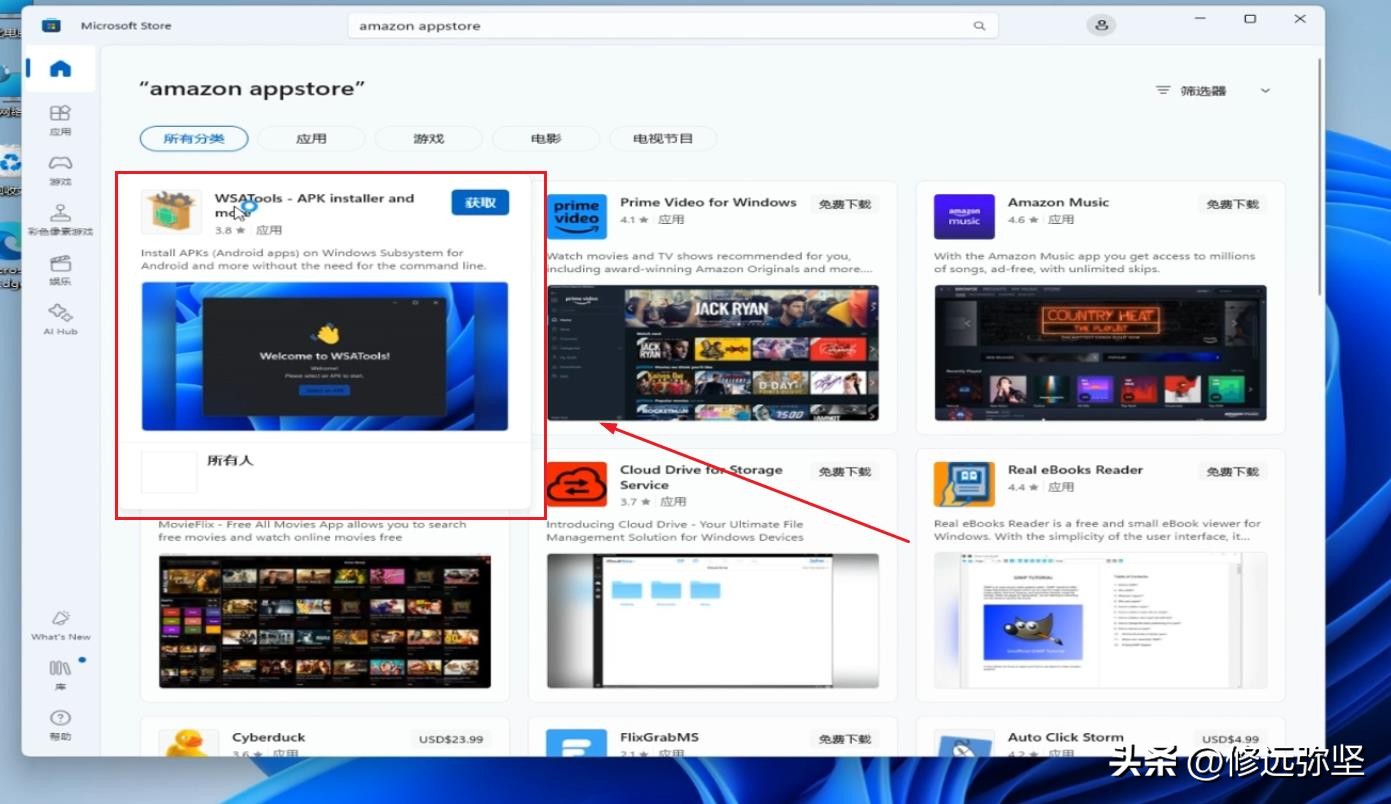Open the user account profile icon
Screen dimensions: 1391x804
[1101, 25]
